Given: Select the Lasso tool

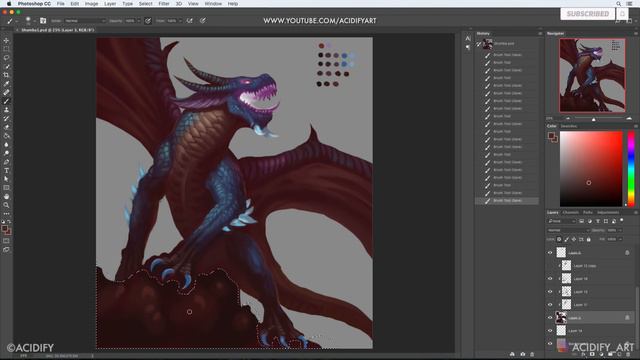Looking at the screenshot, I should point(6,58).
